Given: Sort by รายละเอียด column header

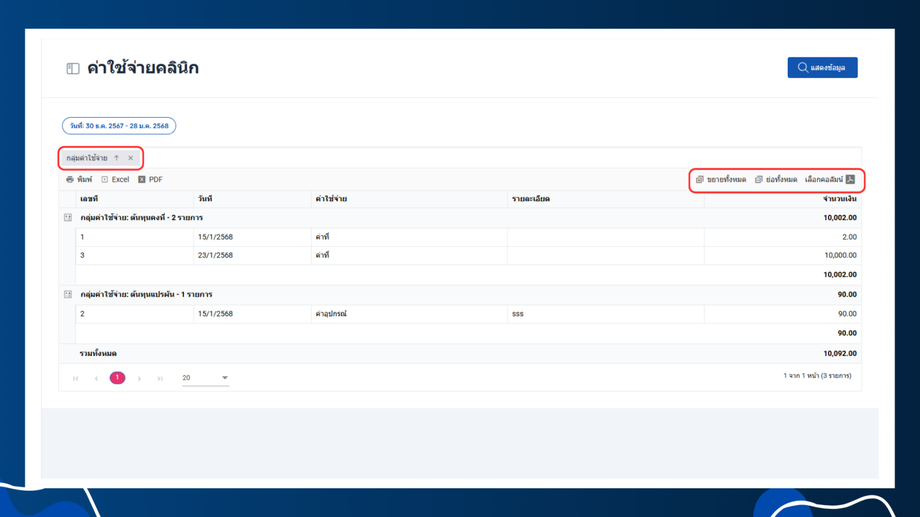Looking at the screenshot, I should tap(606, 199).
